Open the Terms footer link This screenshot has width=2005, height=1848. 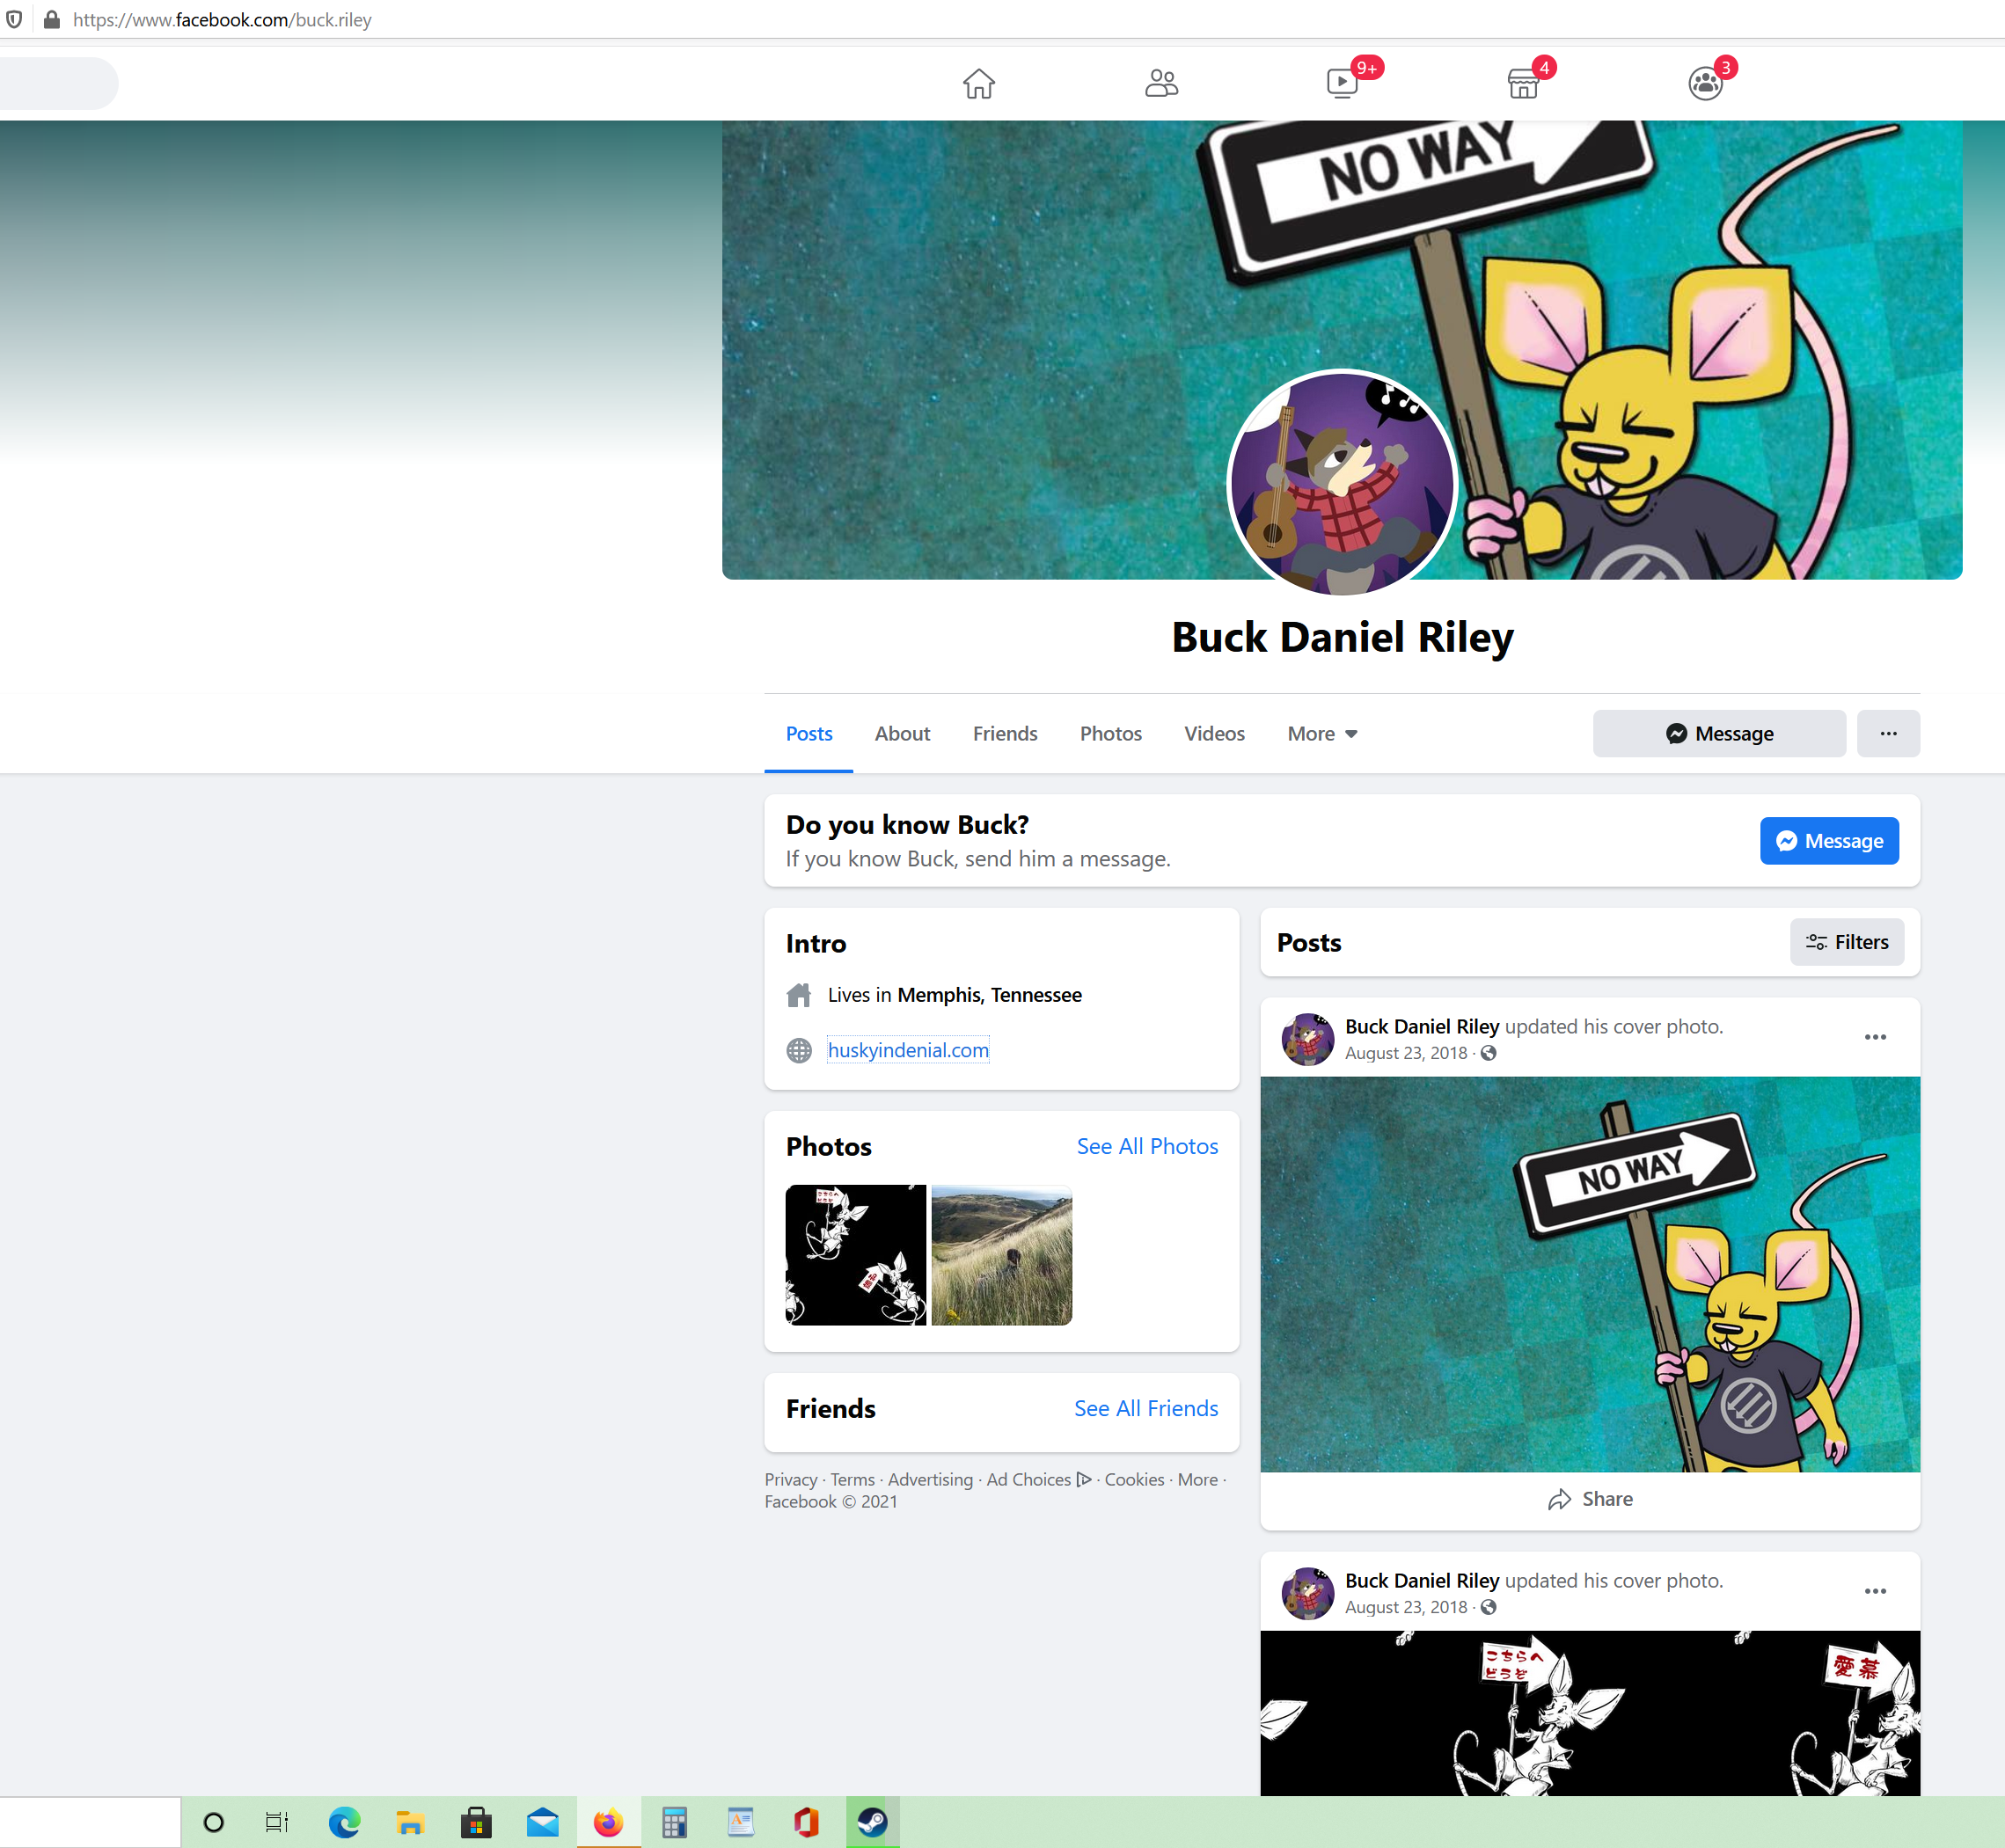852,1479
